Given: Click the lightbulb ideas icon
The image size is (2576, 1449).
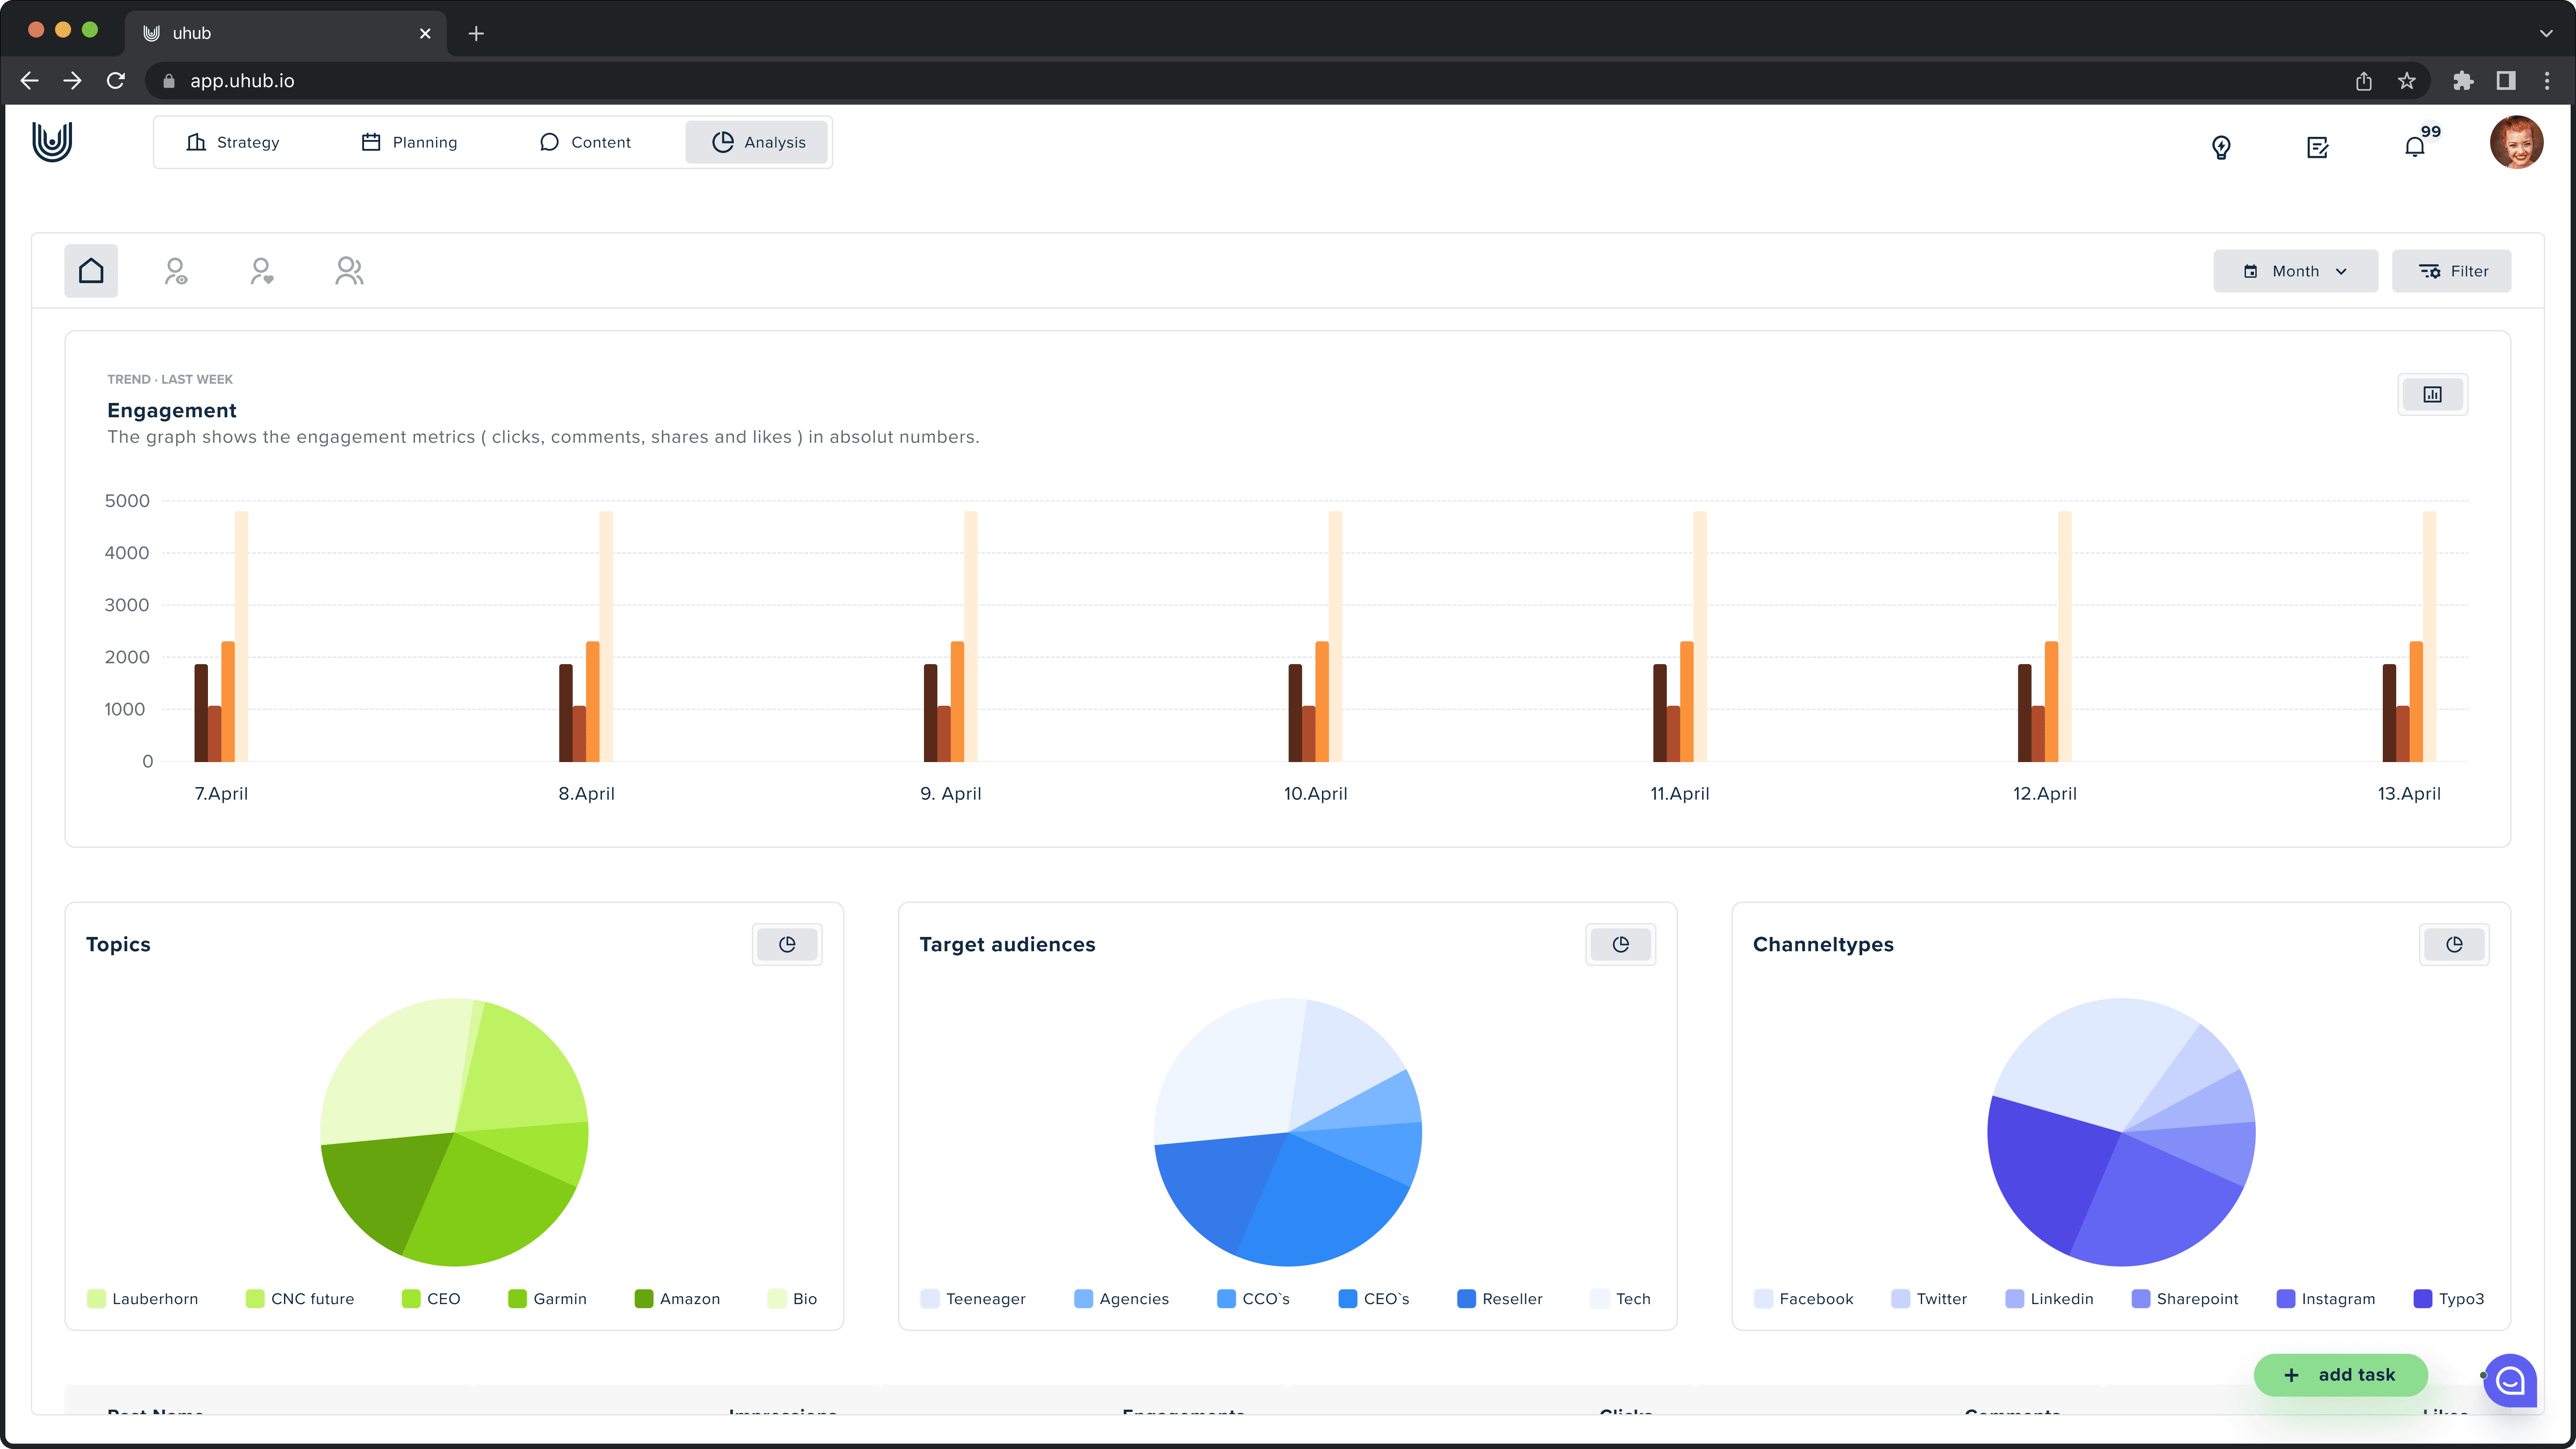Looking at the screenshot, I should pyautogui.click(x=2221, y=147).
